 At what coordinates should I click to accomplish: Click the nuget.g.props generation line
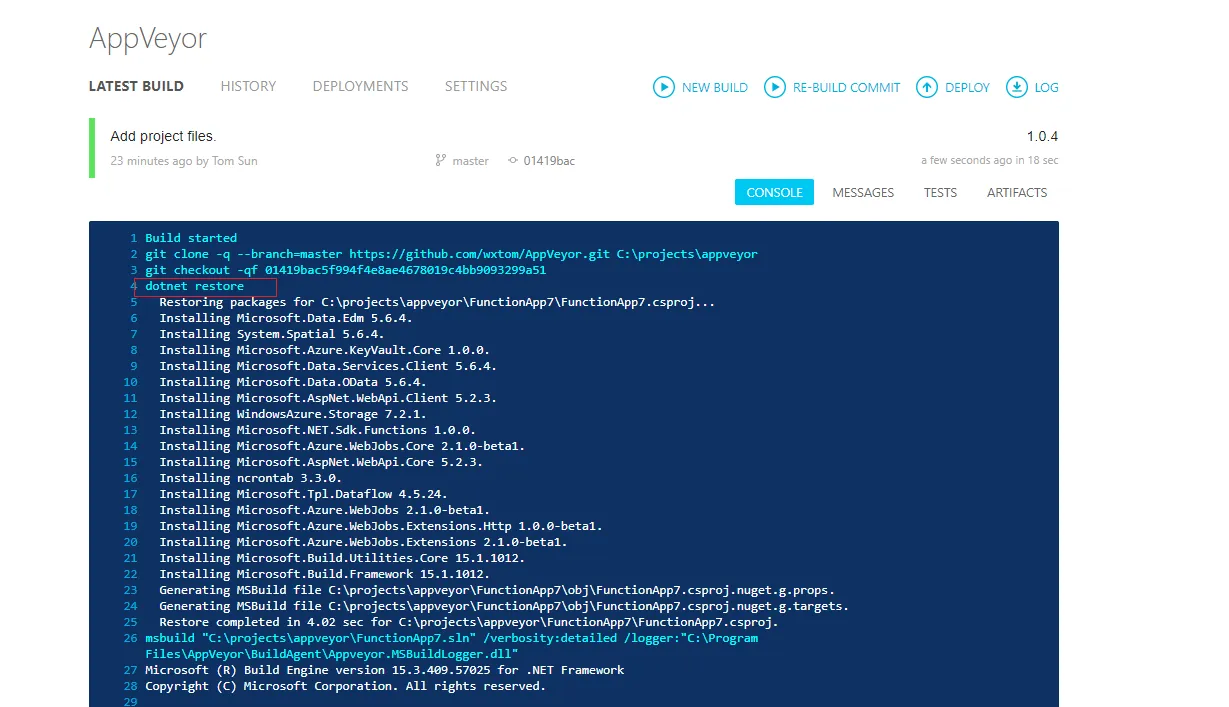pos(497,590)
